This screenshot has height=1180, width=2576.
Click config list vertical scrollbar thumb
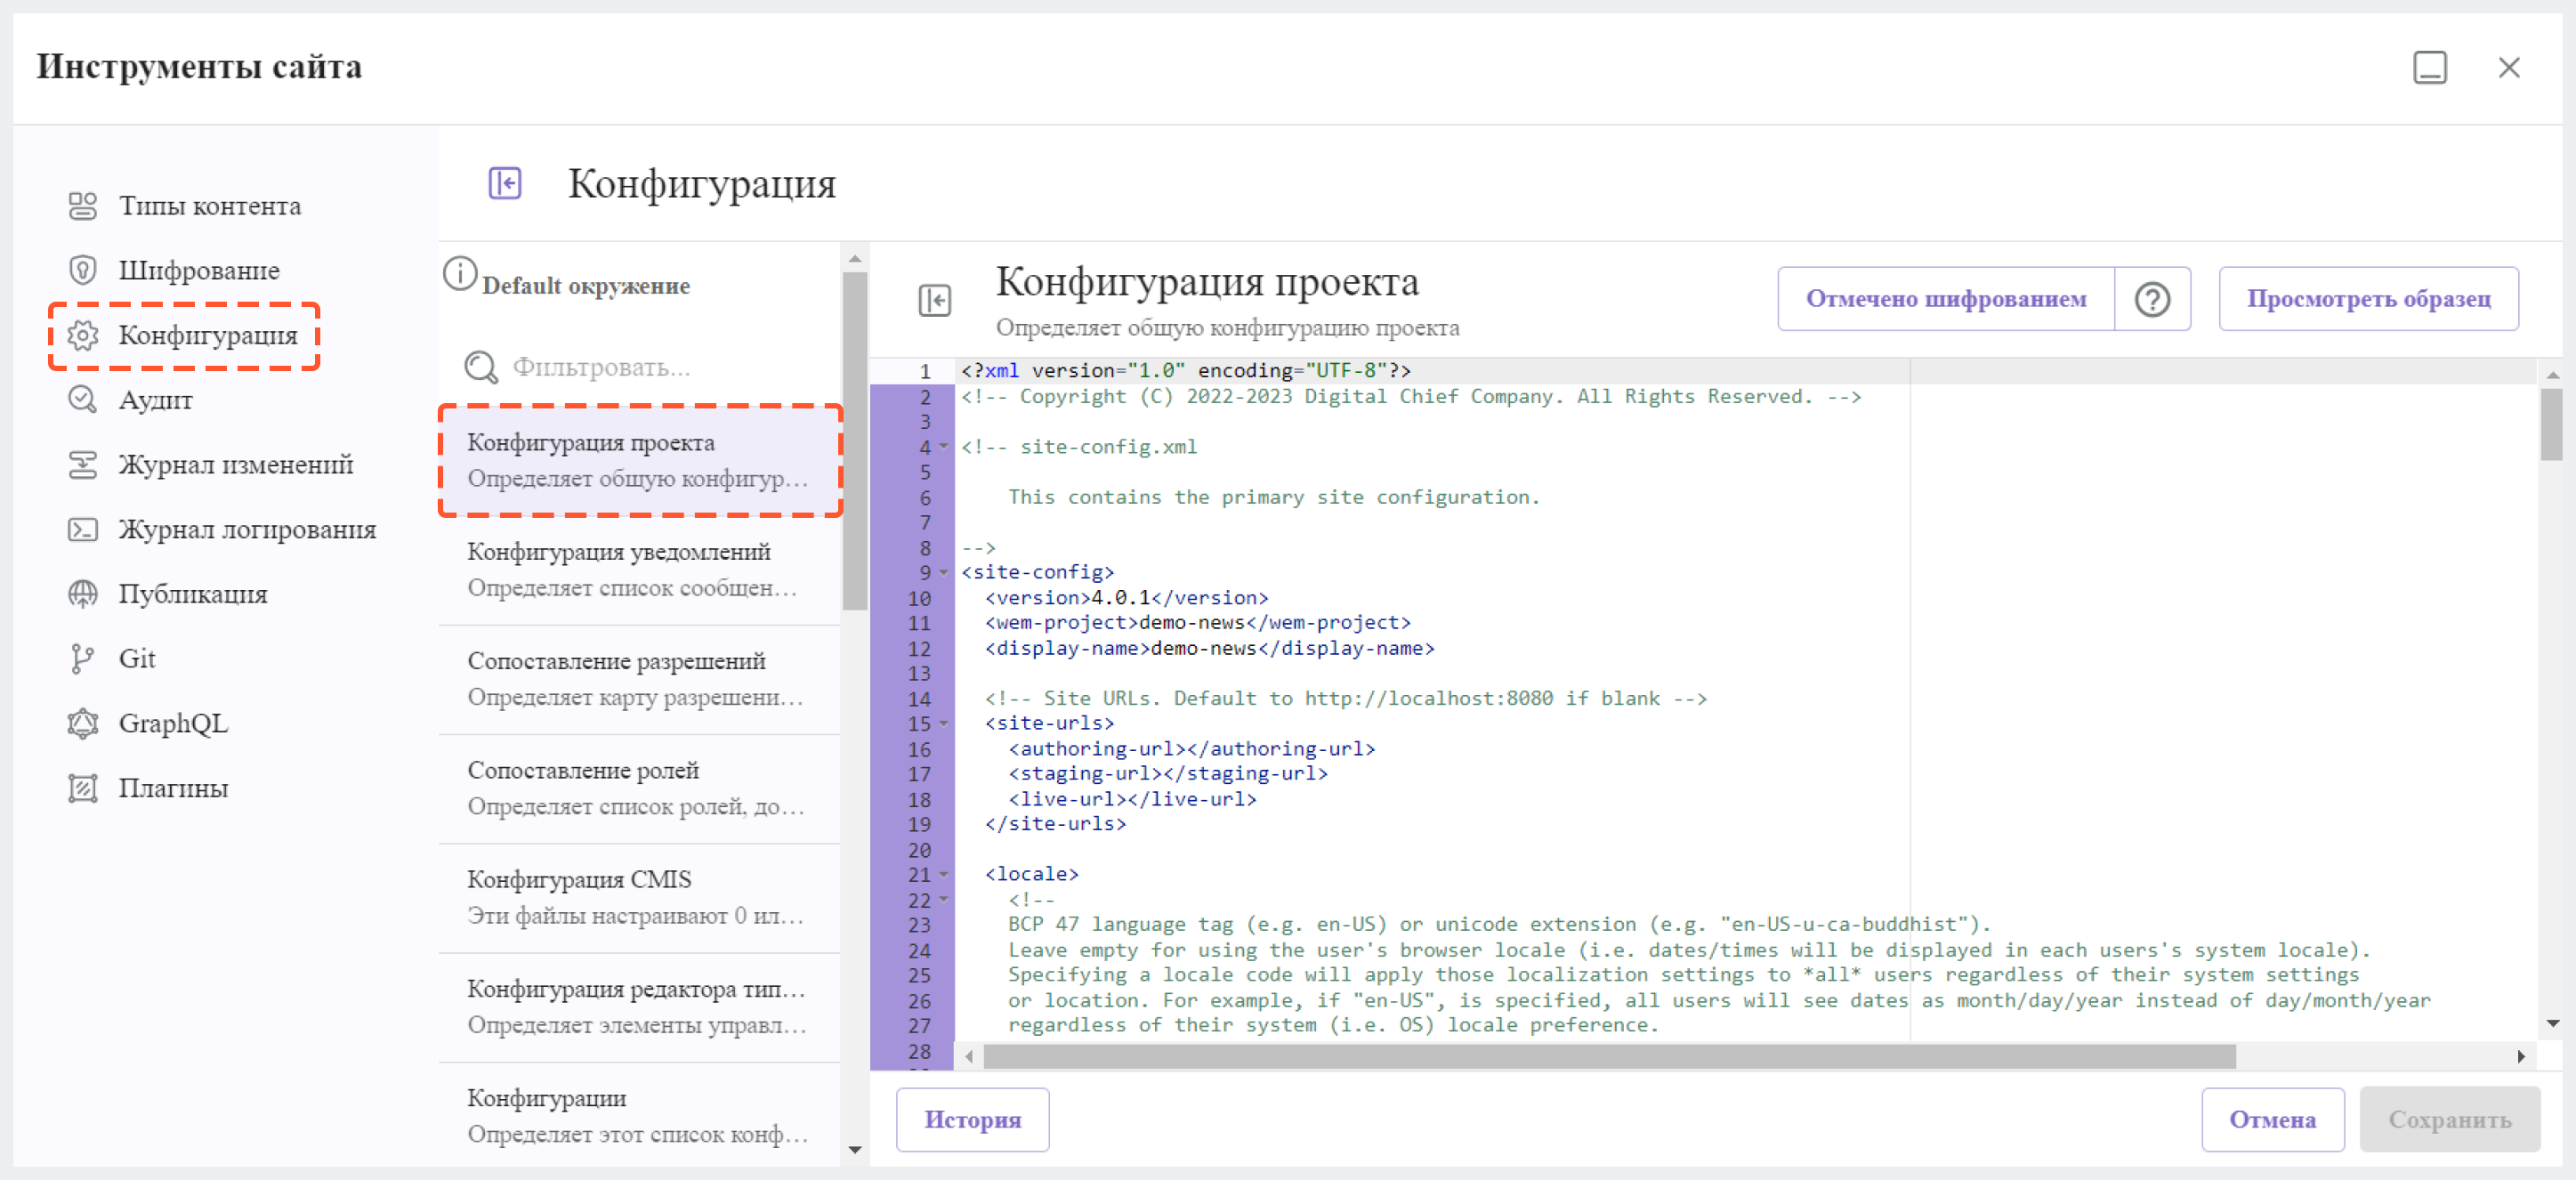854,440
